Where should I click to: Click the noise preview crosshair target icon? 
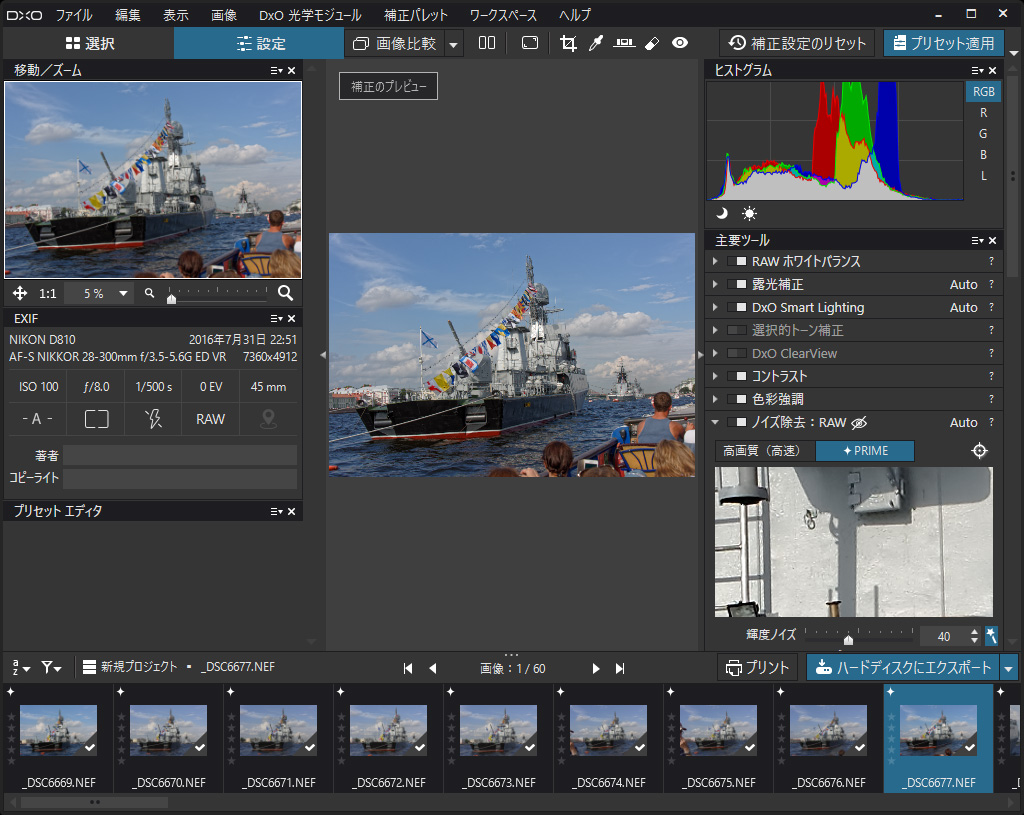point(980,451)
